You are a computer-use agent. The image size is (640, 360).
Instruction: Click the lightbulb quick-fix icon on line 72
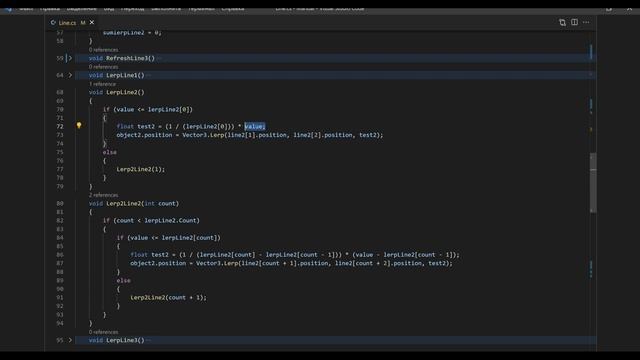tap(79, 125)
